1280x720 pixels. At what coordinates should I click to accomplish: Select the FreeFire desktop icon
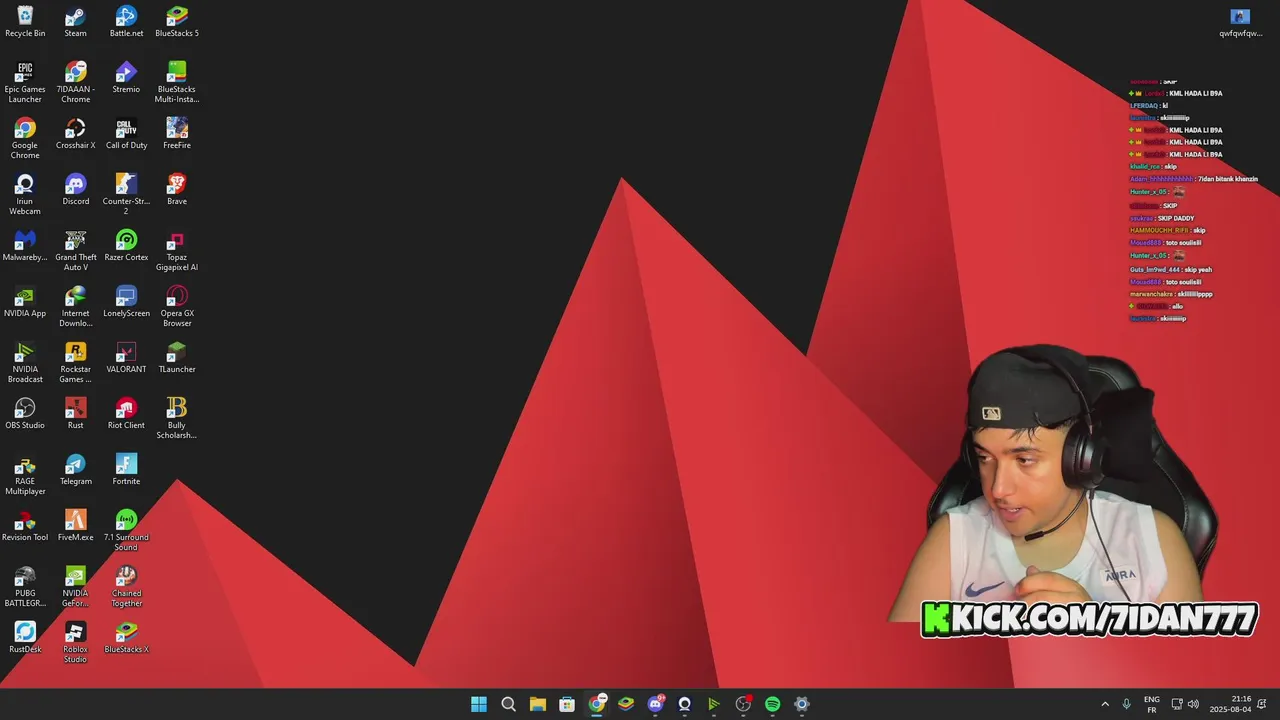177,134
